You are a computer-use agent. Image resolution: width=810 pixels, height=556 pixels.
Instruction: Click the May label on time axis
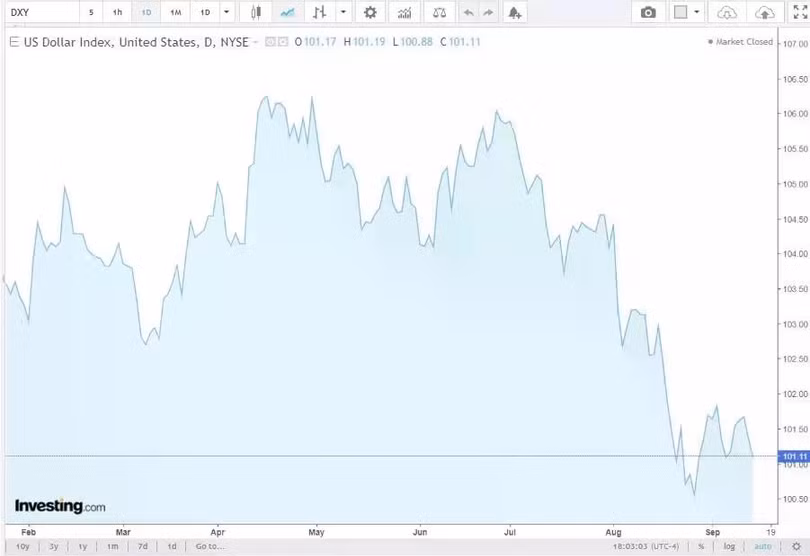point(316,532)
